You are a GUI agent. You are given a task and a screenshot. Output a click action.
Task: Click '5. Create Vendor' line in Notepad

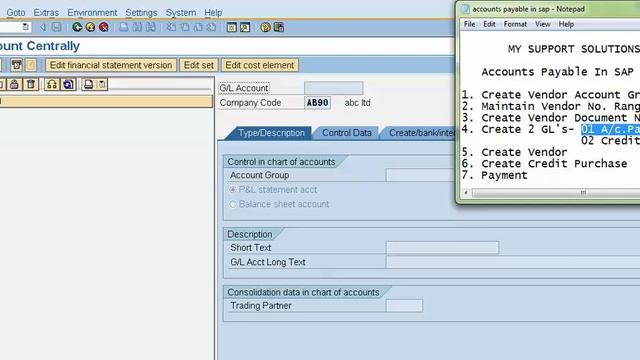tap(514, 152)
